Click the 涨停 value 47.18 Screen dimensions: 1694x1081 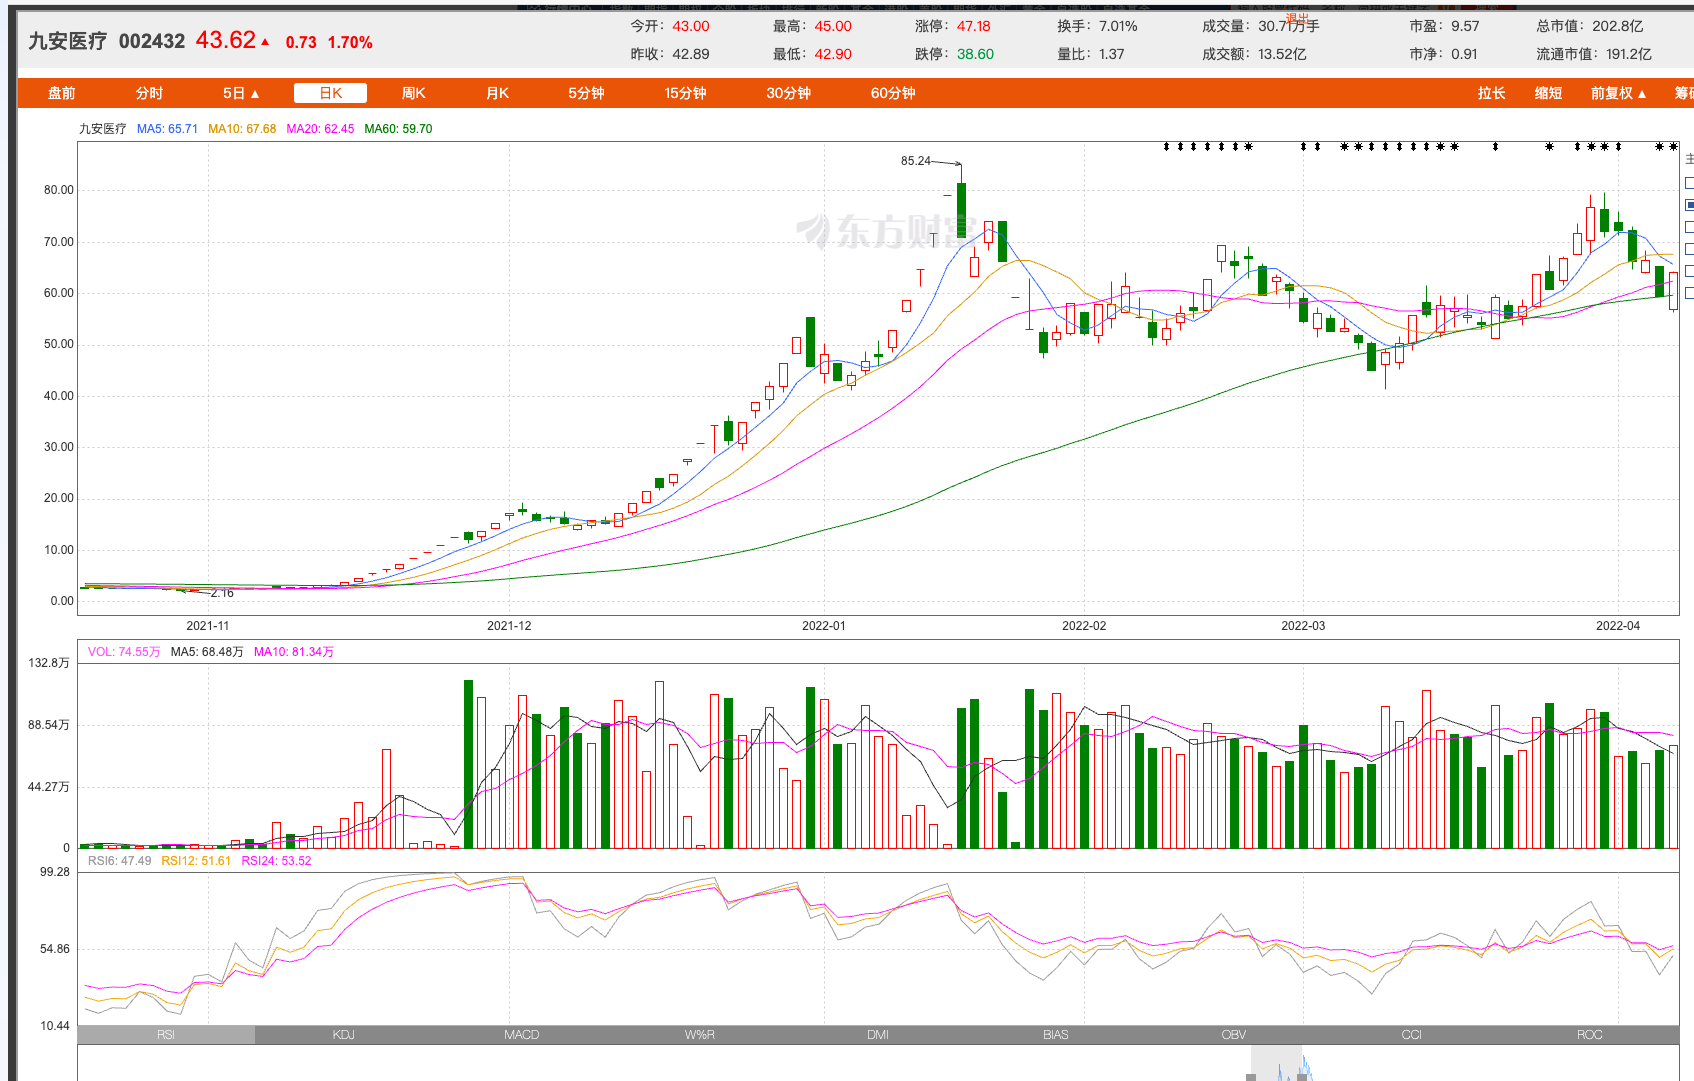(974, 26)
